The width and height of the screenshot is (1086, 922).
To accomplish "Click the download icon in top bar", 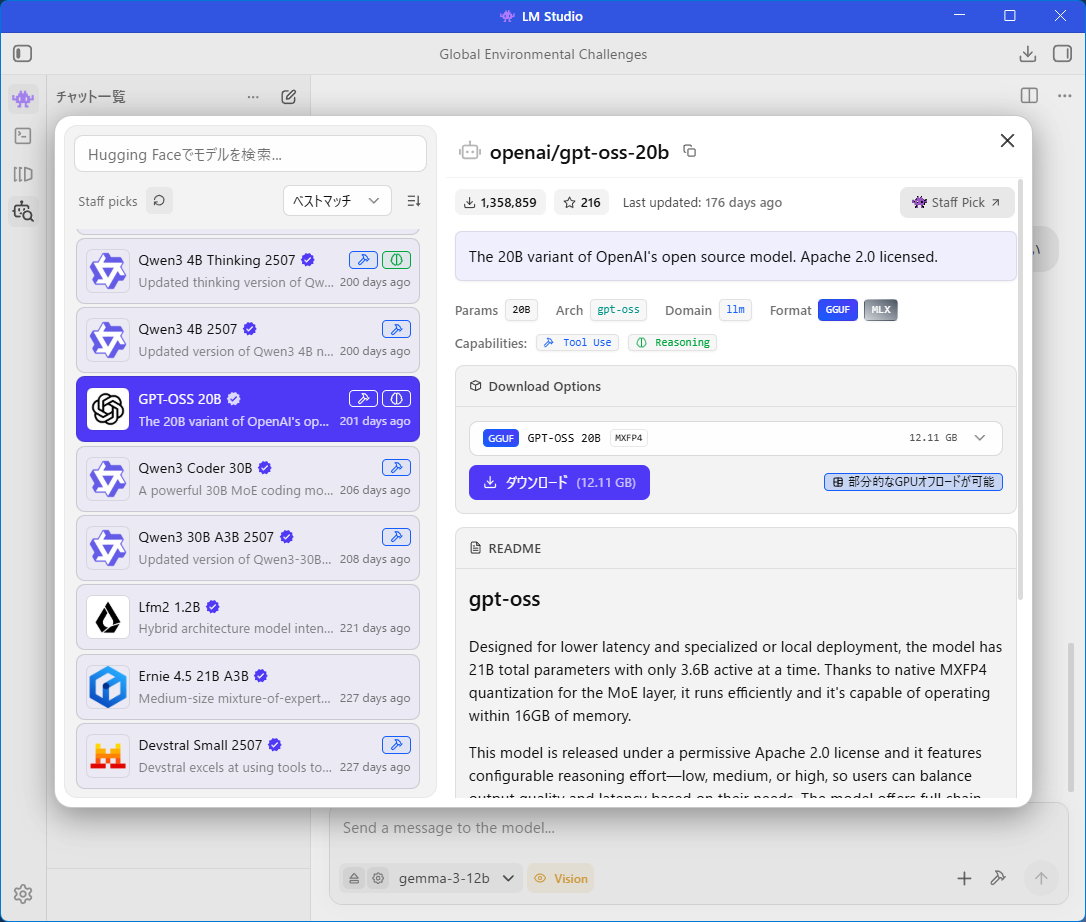I will click(x=1027, y=54).
